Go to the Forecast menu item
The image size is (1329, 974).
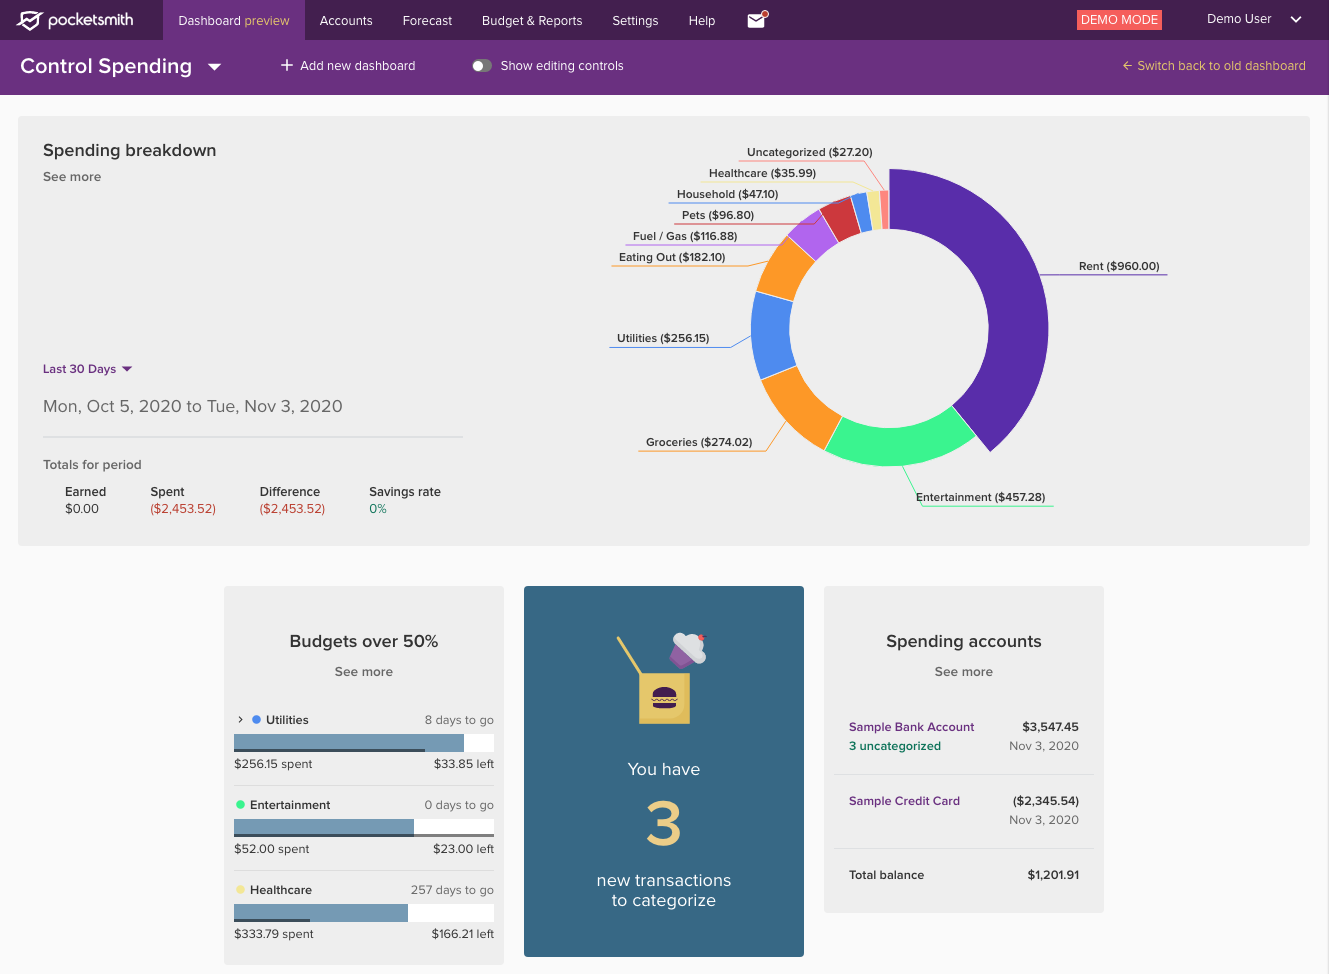coord(427,21)
